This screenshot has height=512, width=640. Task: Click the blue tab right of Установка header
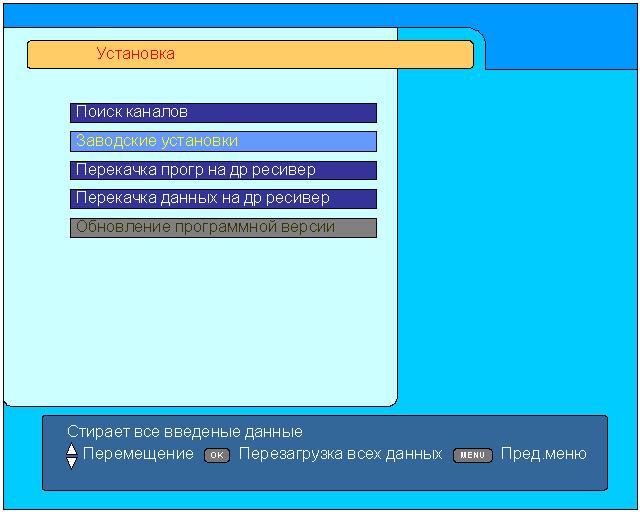click(x=560, y=48)
